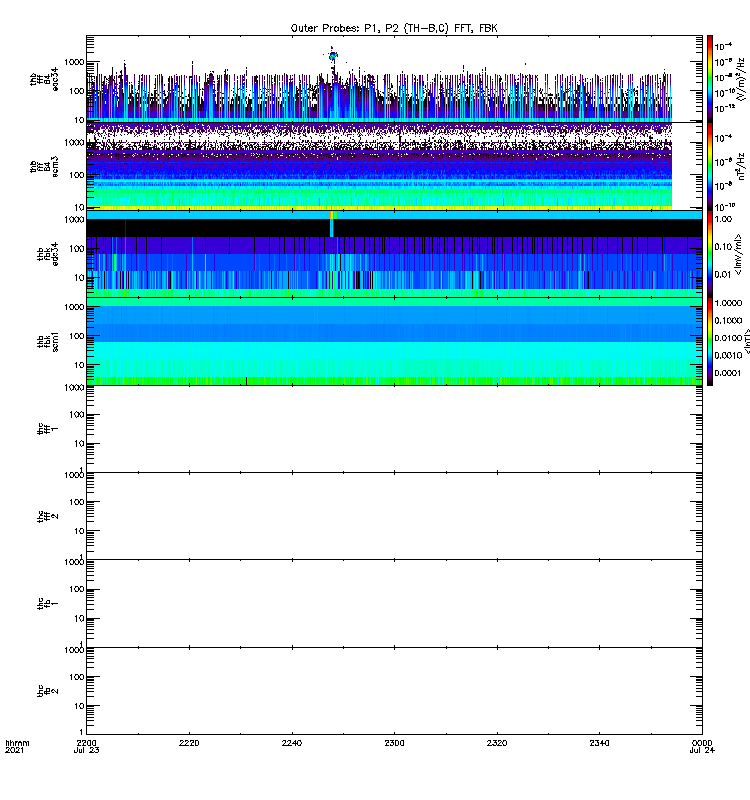The image size is (750, 800).
Task: Select the "thc fff 2" panel label
Action: coord(48,516)
